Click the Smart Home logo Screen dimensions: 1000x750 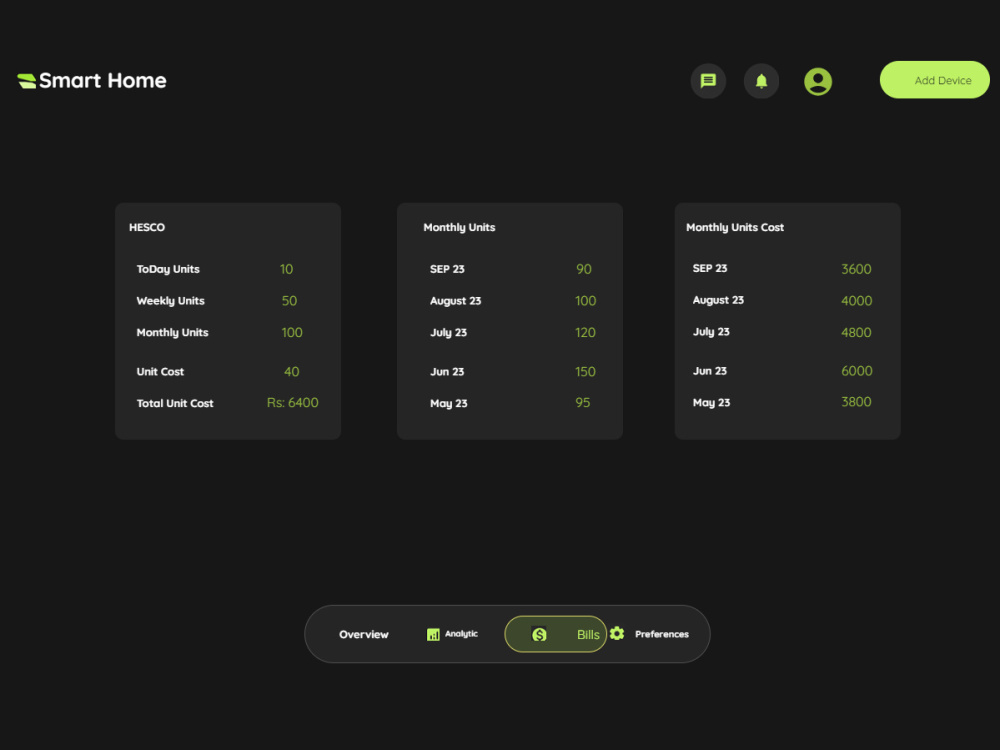coord(92,80)
